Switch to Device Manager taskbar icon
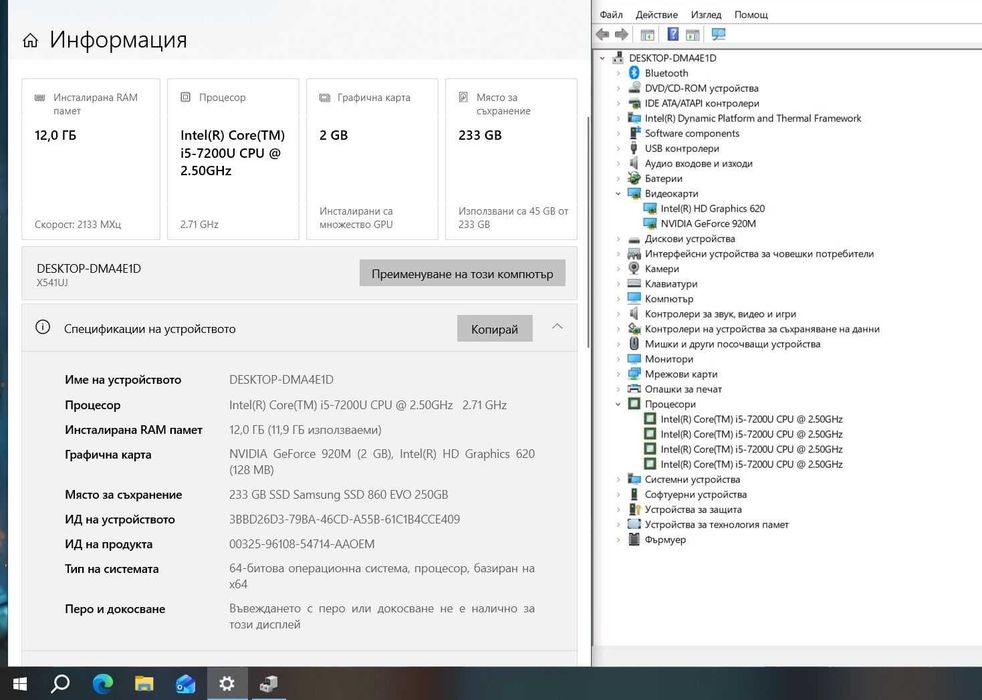 click(269, 684)
